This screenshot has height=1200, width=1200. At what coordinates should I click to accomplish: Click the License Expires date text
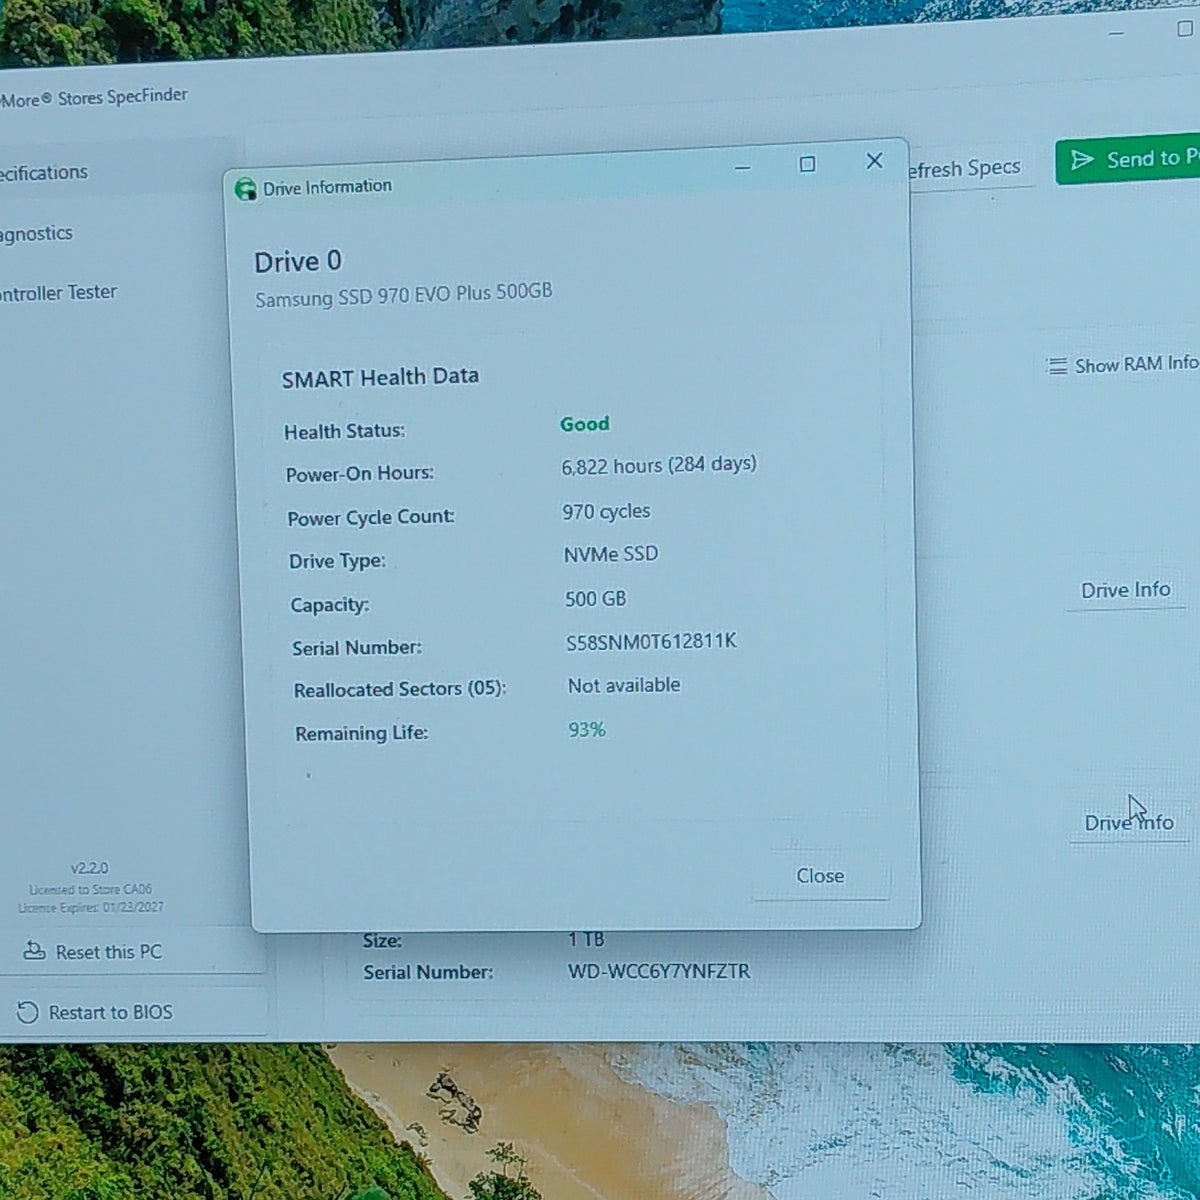pos(91,907)
